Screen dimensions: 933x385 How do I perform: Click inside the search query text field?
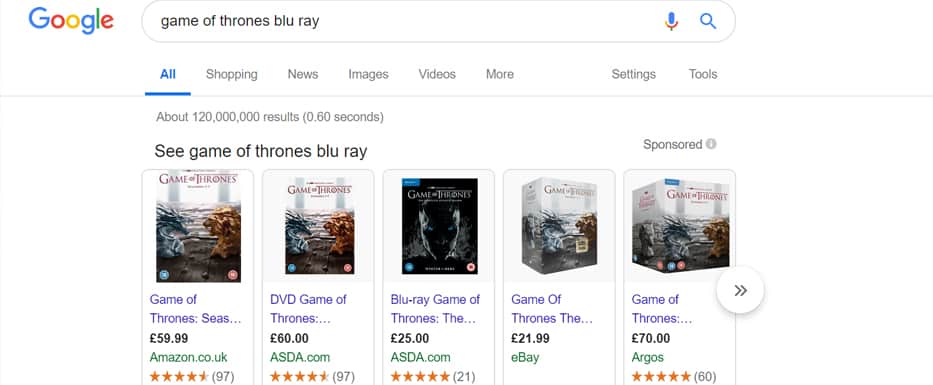pos(405,21)
